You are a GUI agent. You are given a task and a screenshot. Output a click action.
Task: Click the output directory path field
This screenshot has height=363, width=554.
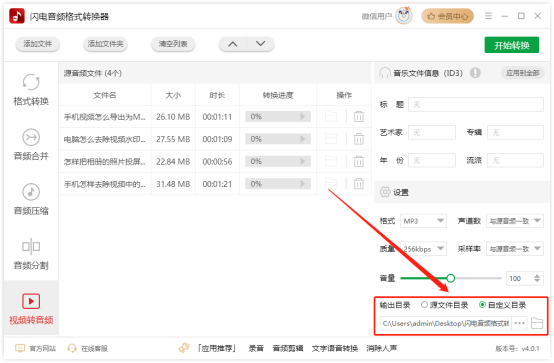(446, 323)
